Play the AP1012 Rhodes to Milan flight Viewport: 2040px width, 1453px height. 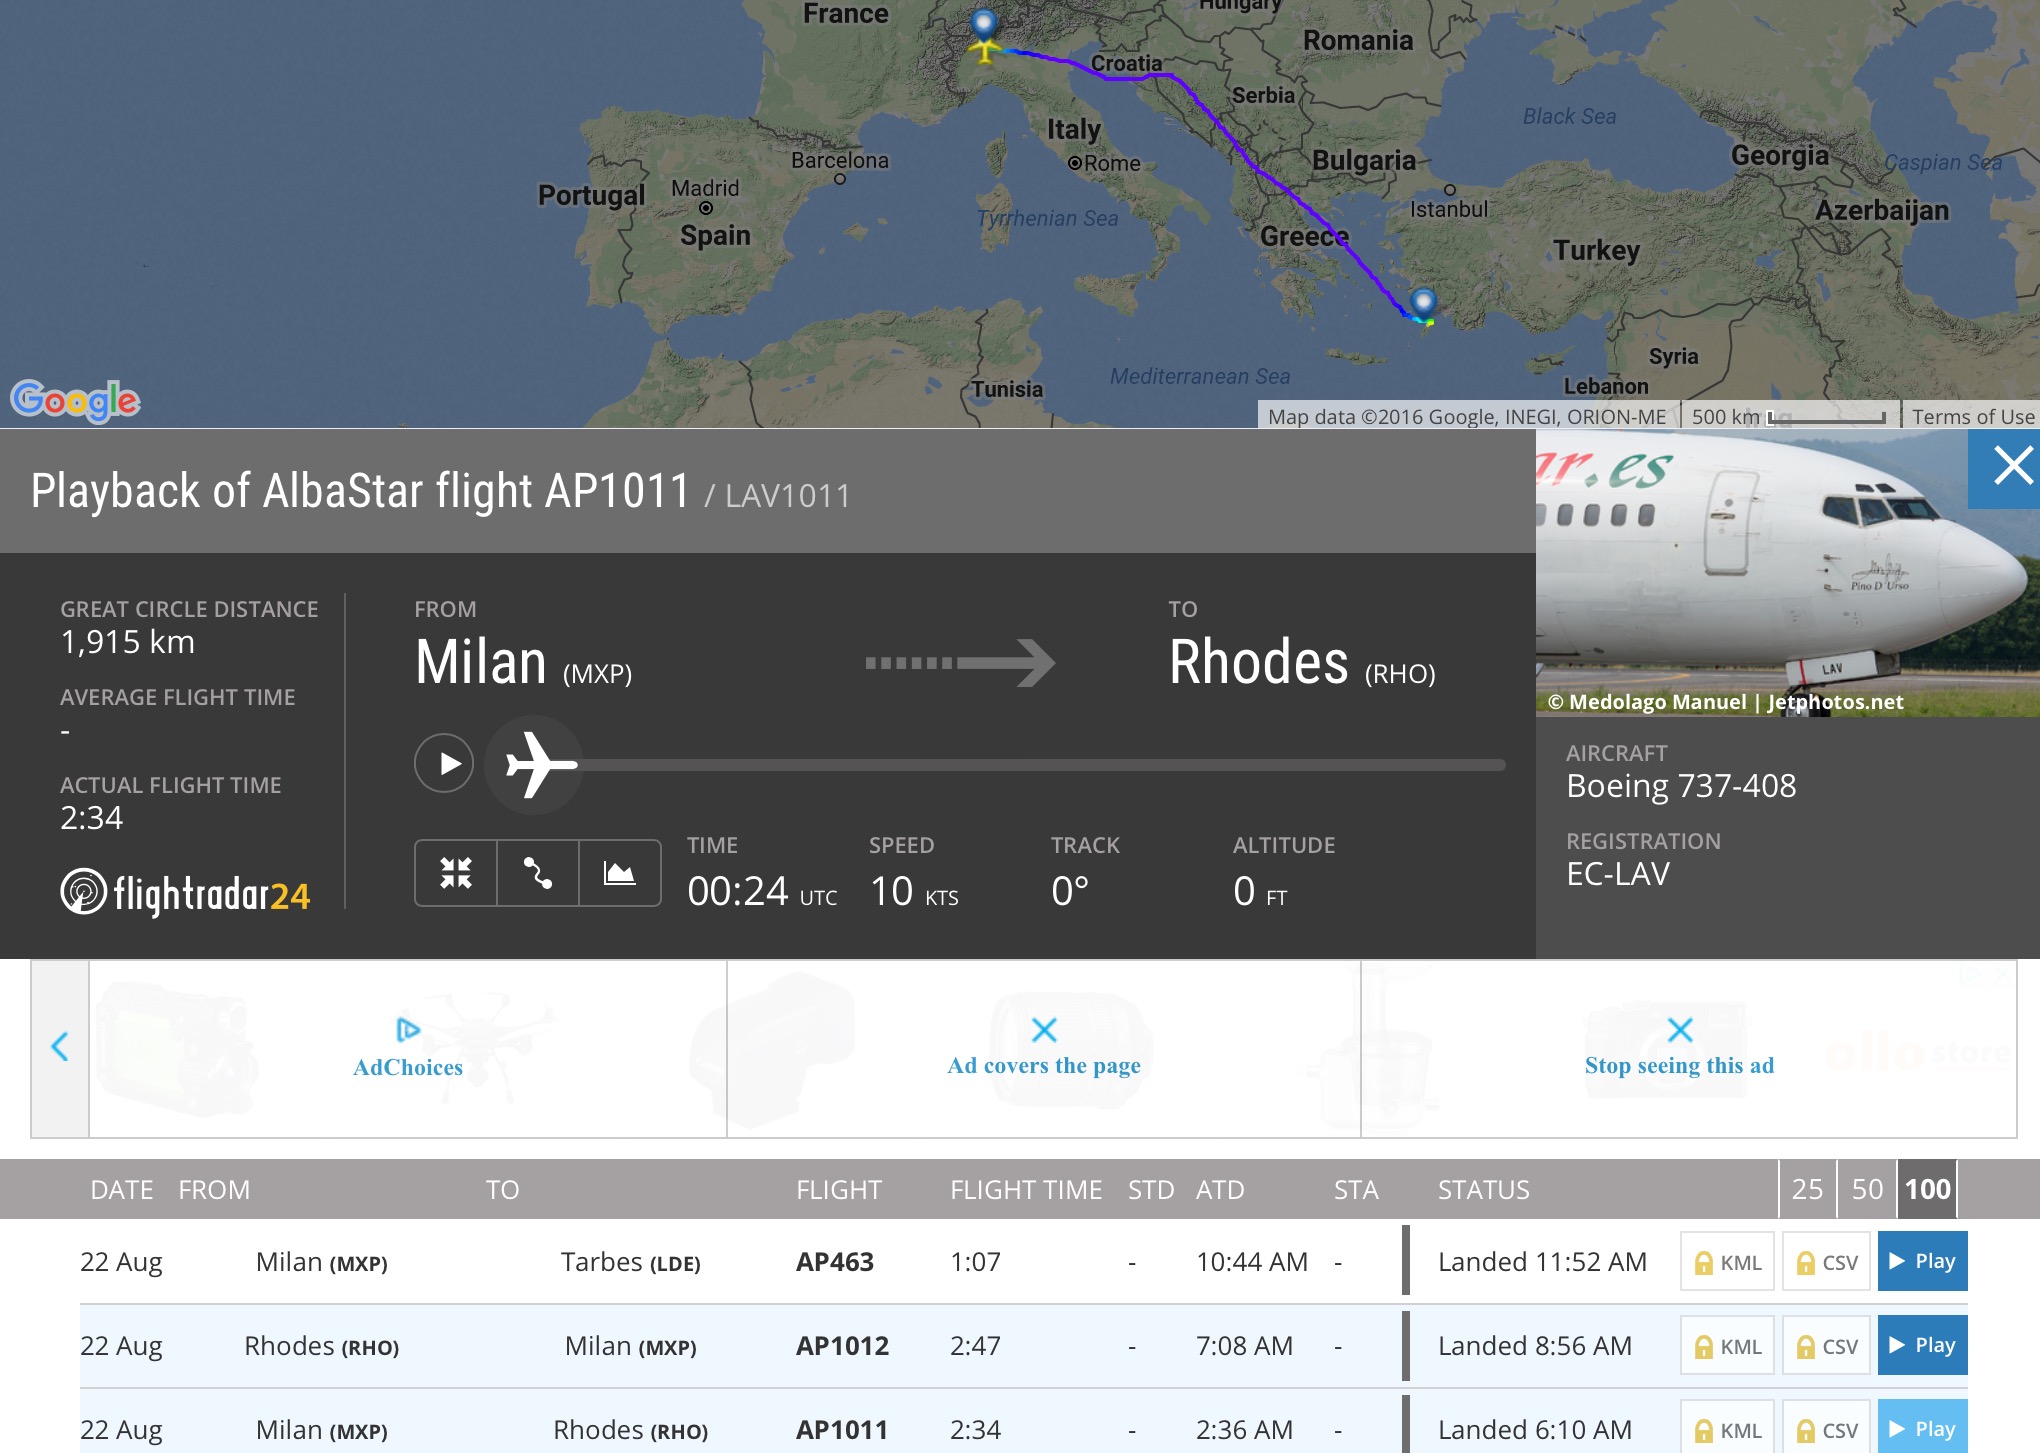tap(1922, 1345)
